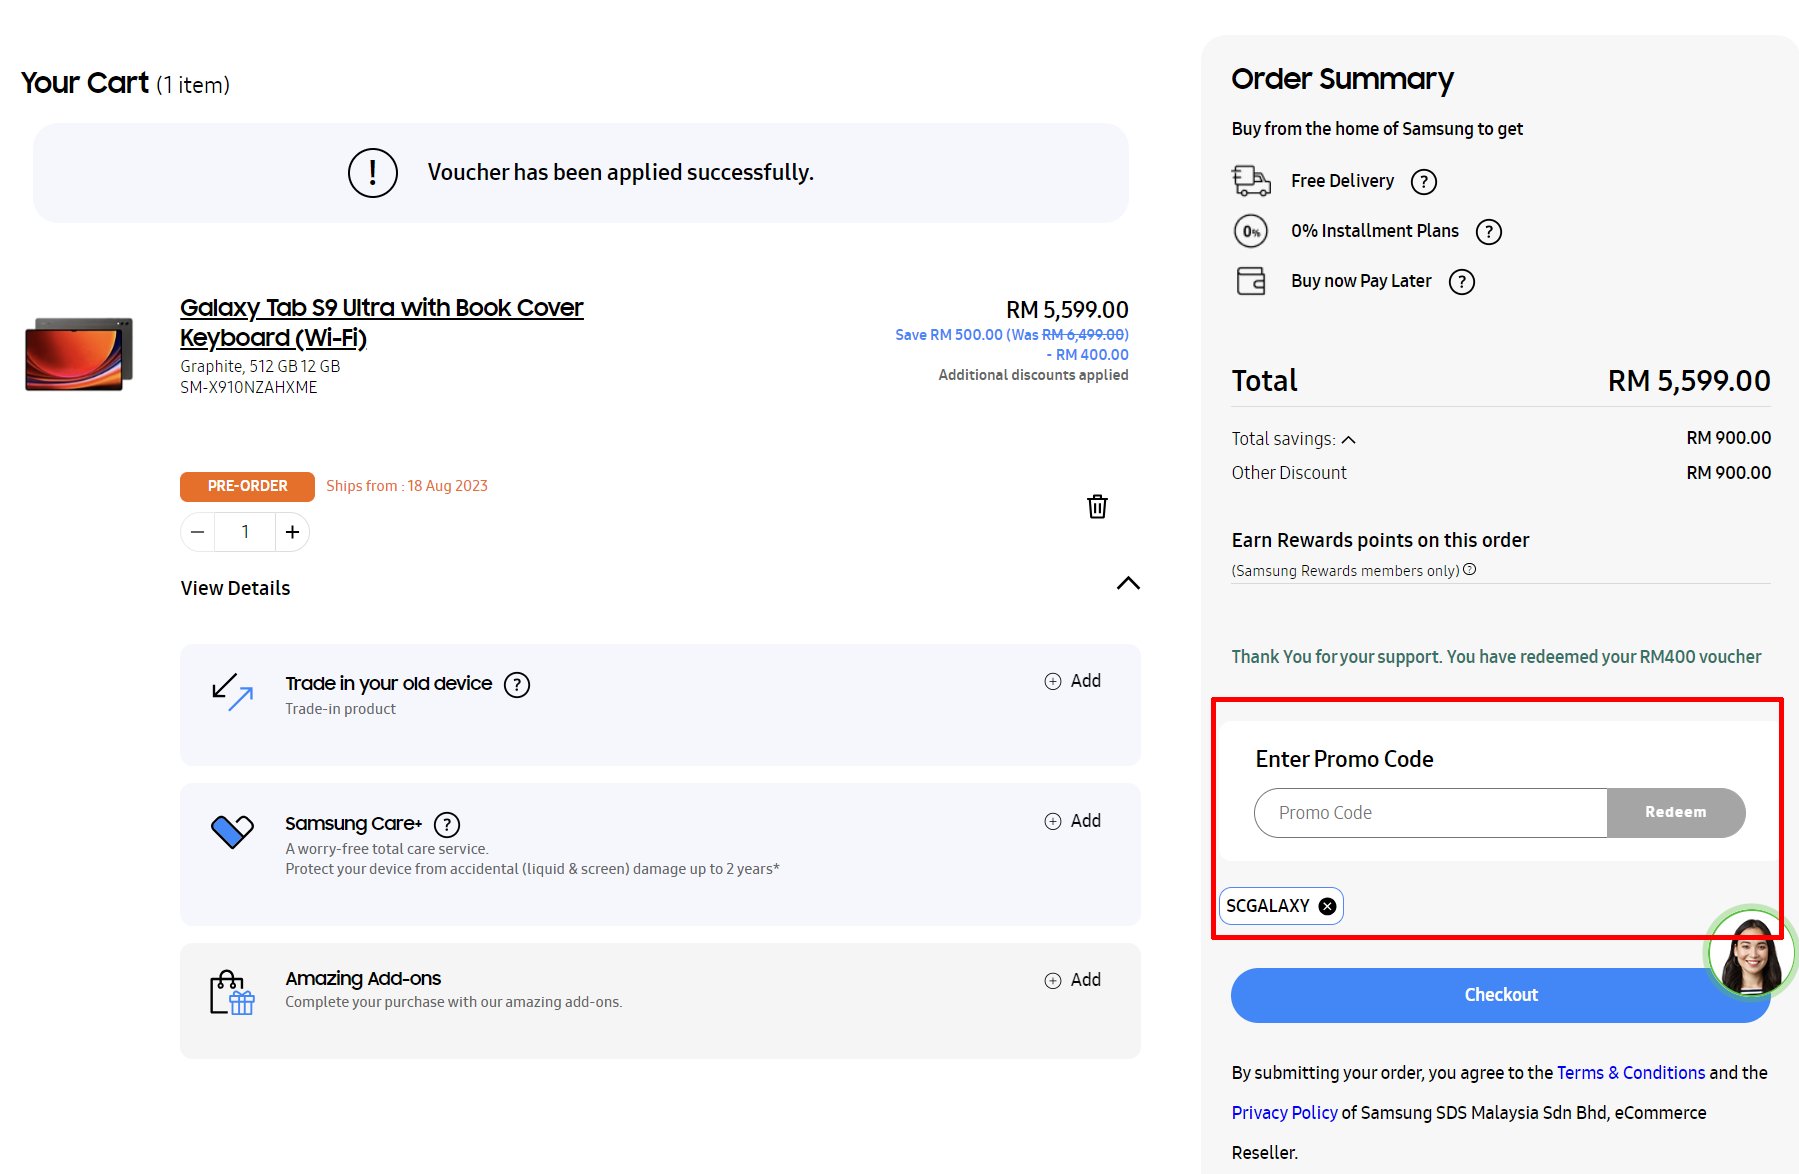The image size is (1799, 1174).
Task: Click the Amazing Add-ons gift bag icon
Action: [232, 993]
